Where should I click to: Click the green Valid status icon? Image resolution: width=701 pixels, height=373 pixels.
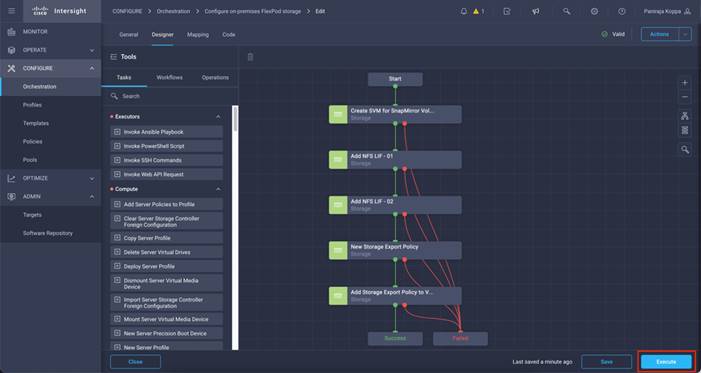tap(604, 34)
